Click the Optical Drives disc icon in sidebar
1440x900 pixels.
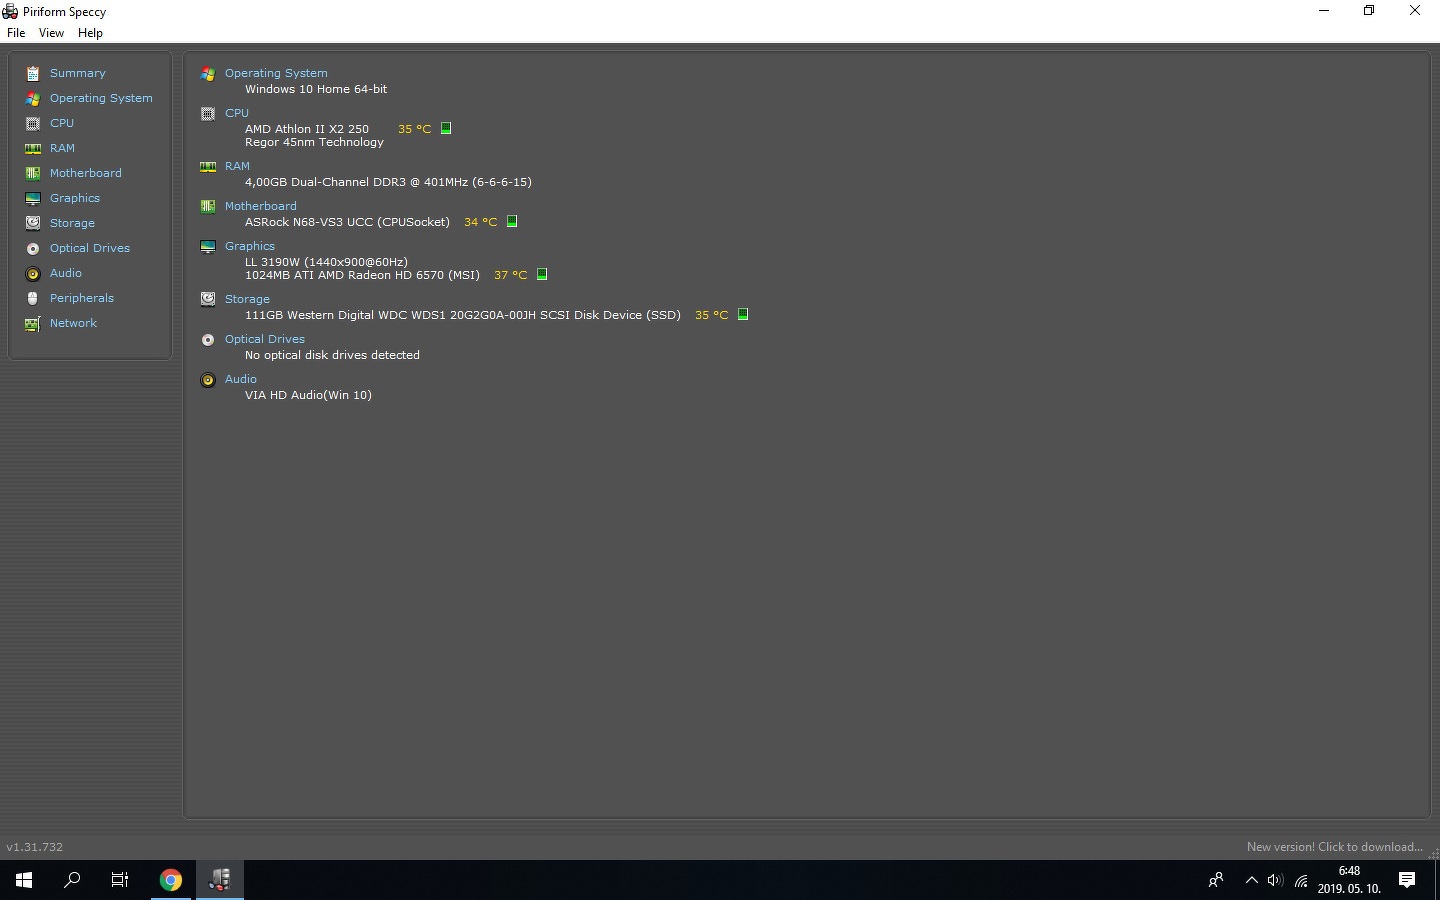coord(33,248)
